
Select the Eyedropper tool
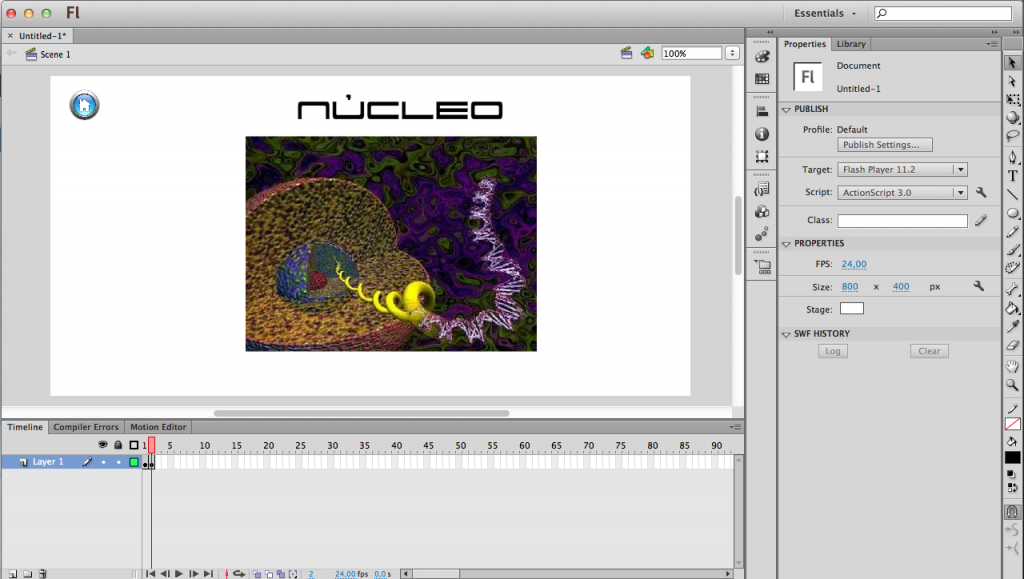[x=1012, y=326]
